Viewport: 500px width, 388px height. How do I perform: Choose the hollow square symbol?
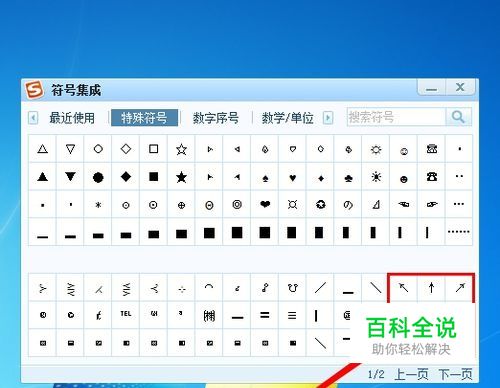point(153,149)
